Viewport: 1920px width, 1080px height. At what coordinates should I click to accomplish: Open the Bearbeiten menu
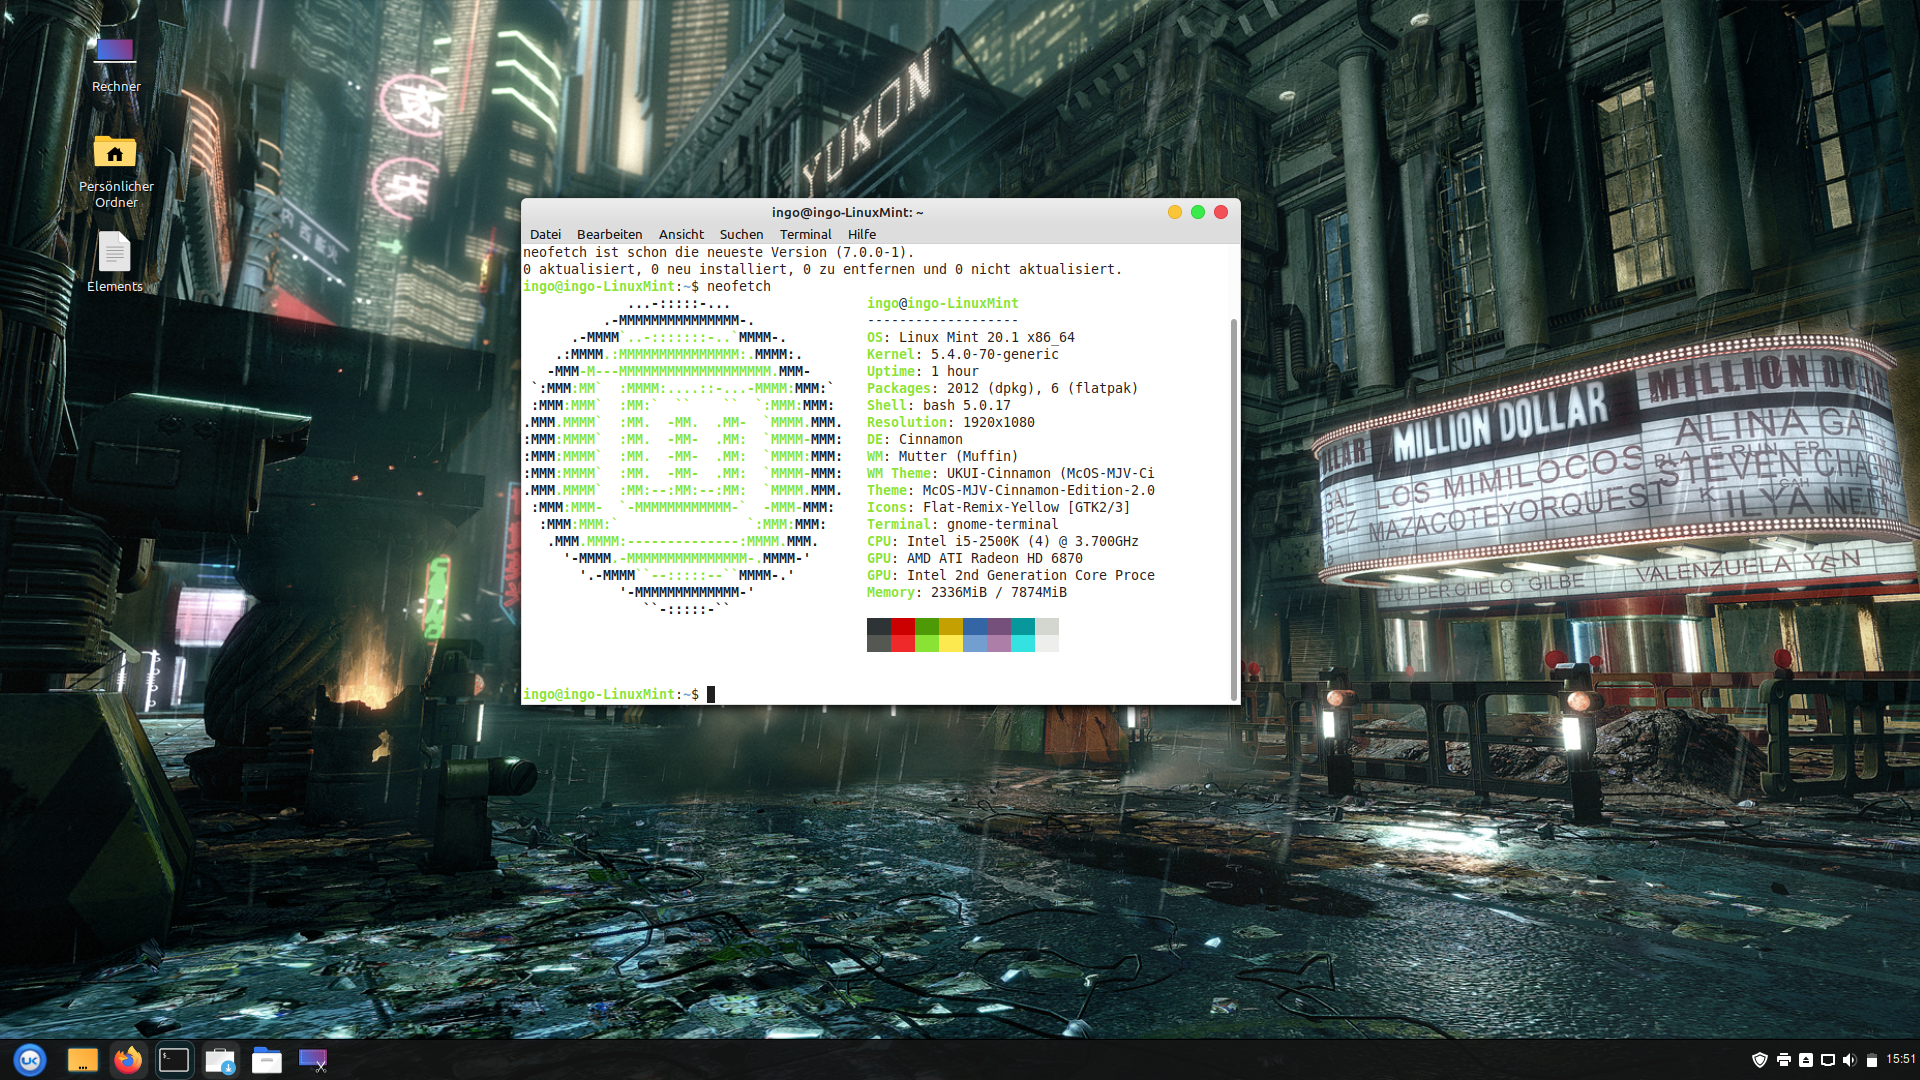[x=609, y=234]
